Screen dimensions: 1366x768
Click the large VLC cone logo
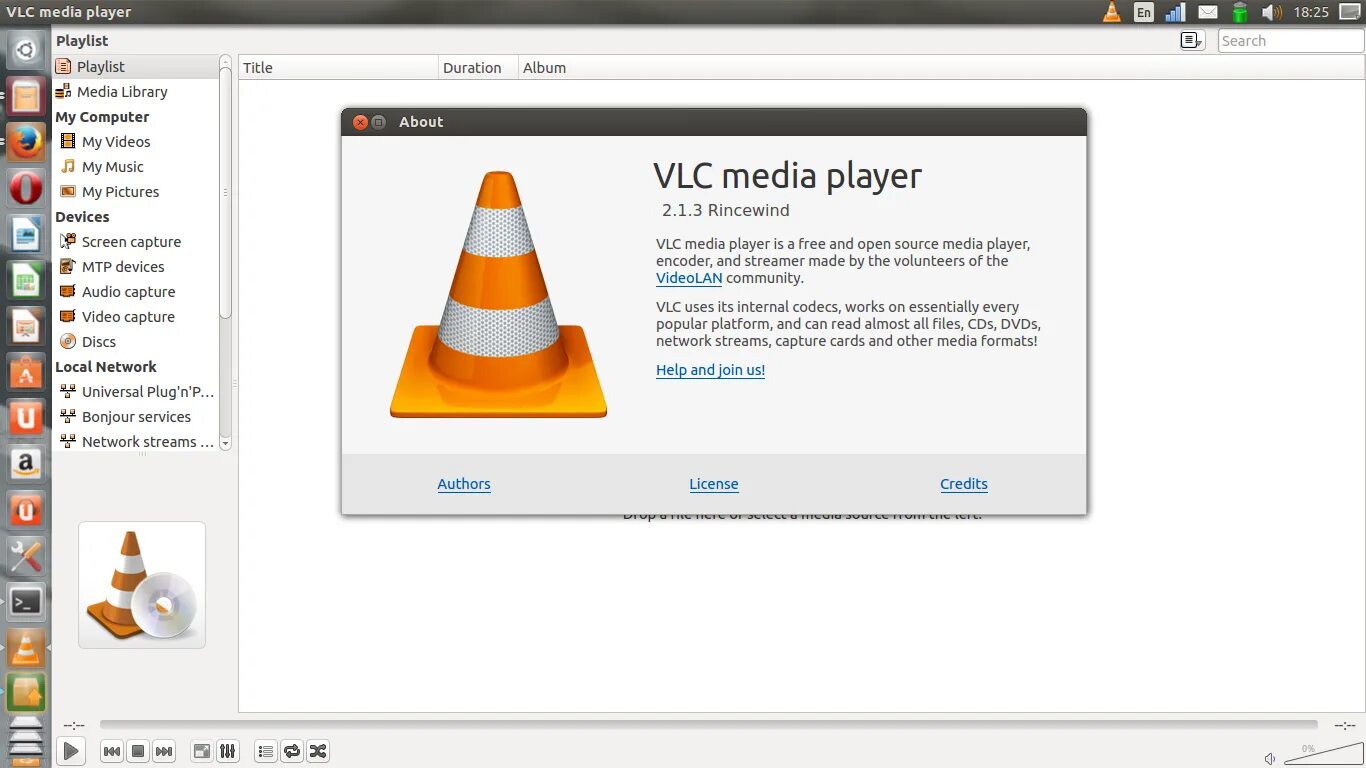(498, 294)
